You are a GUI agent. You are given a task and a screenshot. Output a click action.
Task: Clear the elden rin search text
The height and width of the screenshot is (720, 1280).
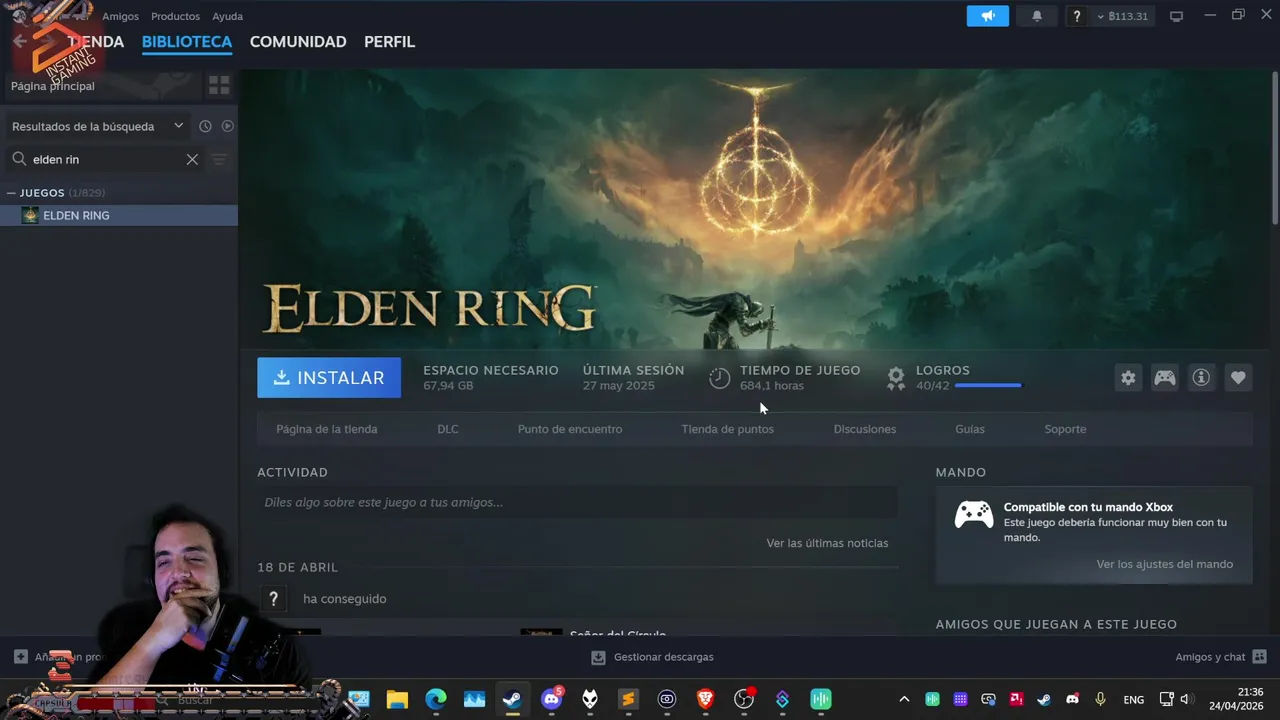coord(192,159)
